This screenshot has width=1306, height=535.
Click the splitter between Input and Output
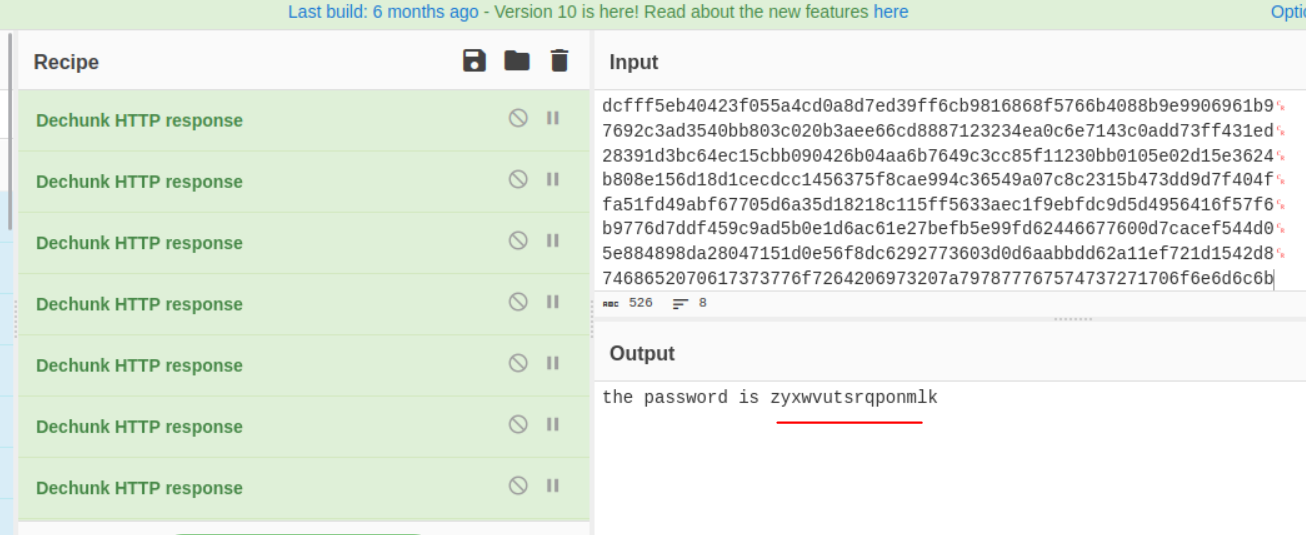[1073, 319]
